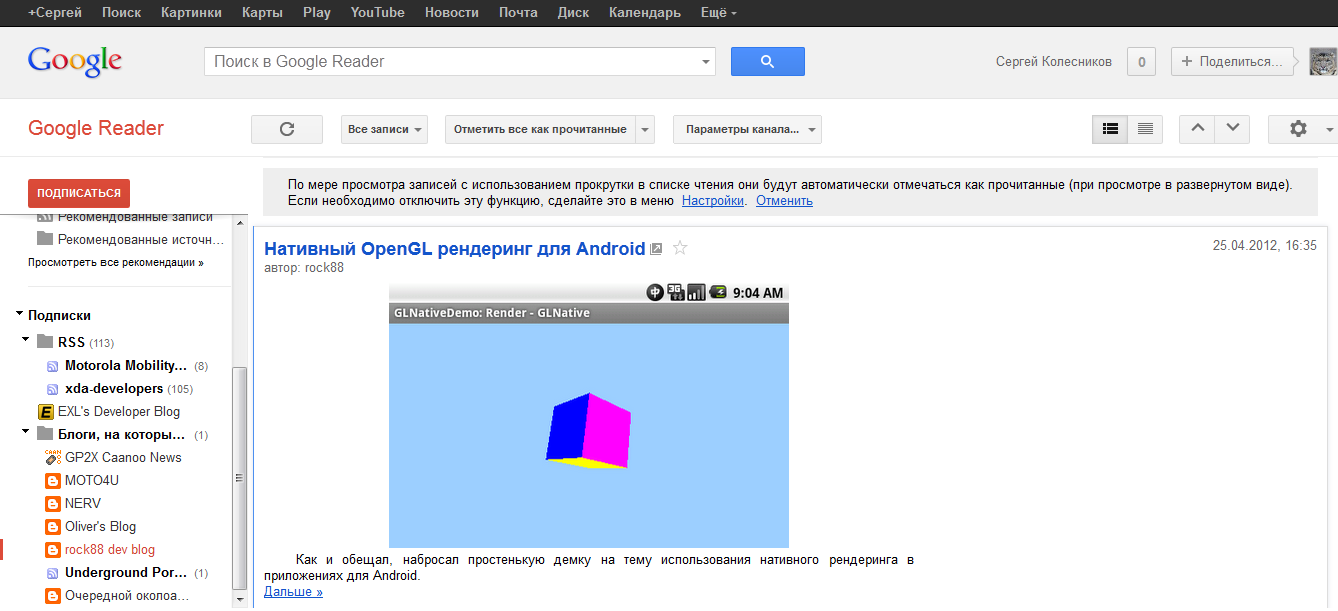Select Очередной околоа… subscription

click(x=127, y=596)
